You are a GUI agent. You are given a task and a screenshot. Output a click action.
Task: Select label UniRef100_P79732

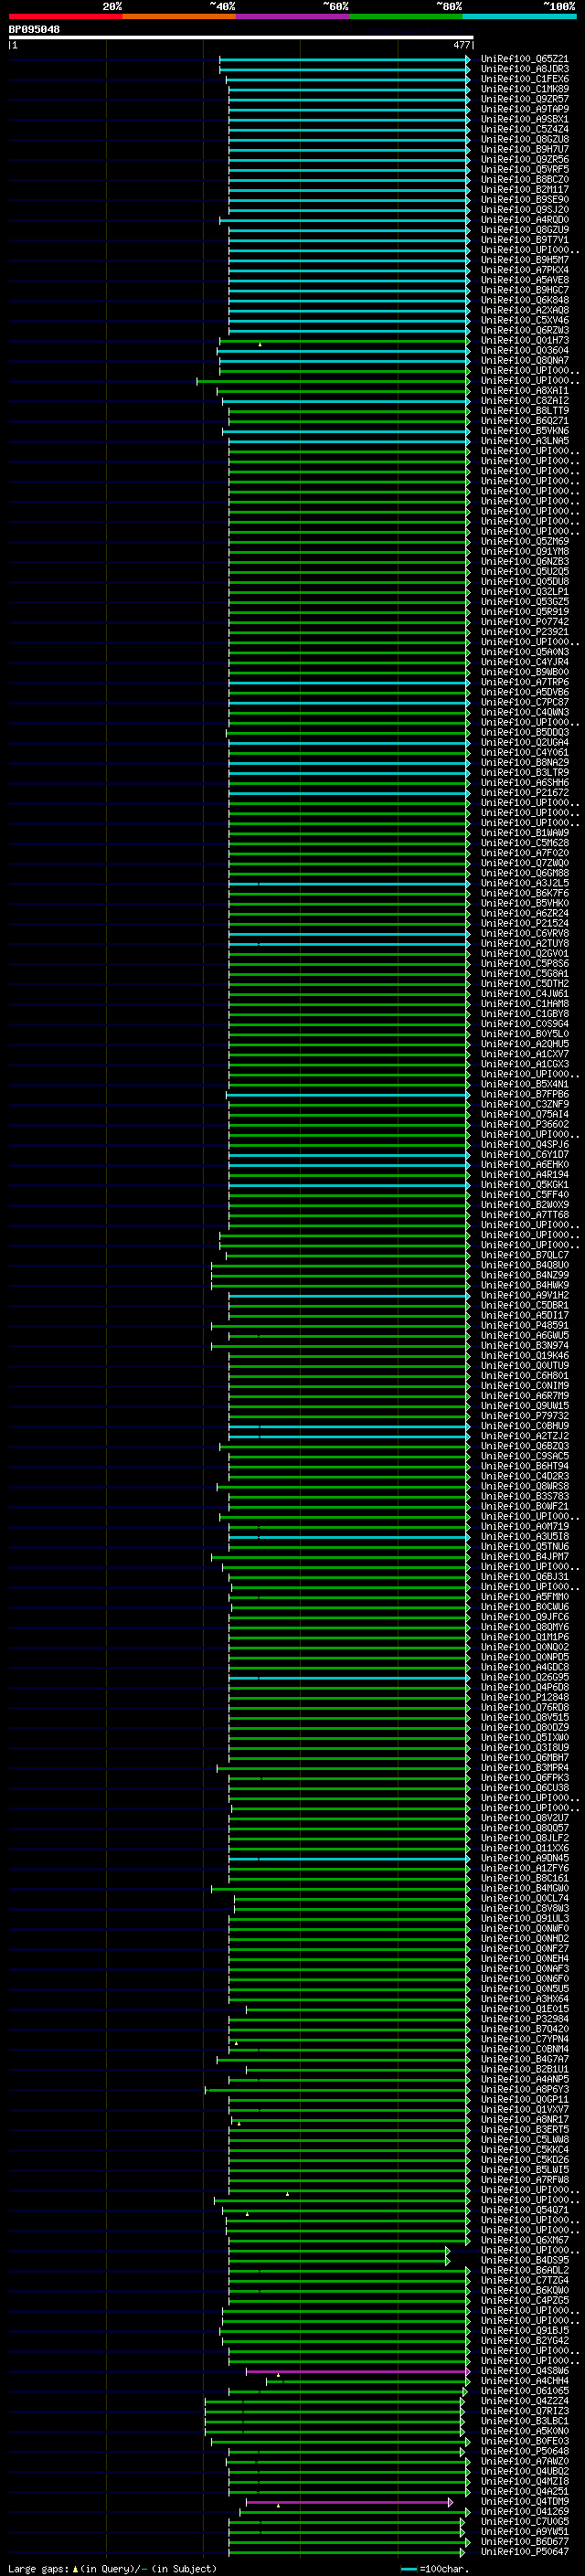point(524,1416)
